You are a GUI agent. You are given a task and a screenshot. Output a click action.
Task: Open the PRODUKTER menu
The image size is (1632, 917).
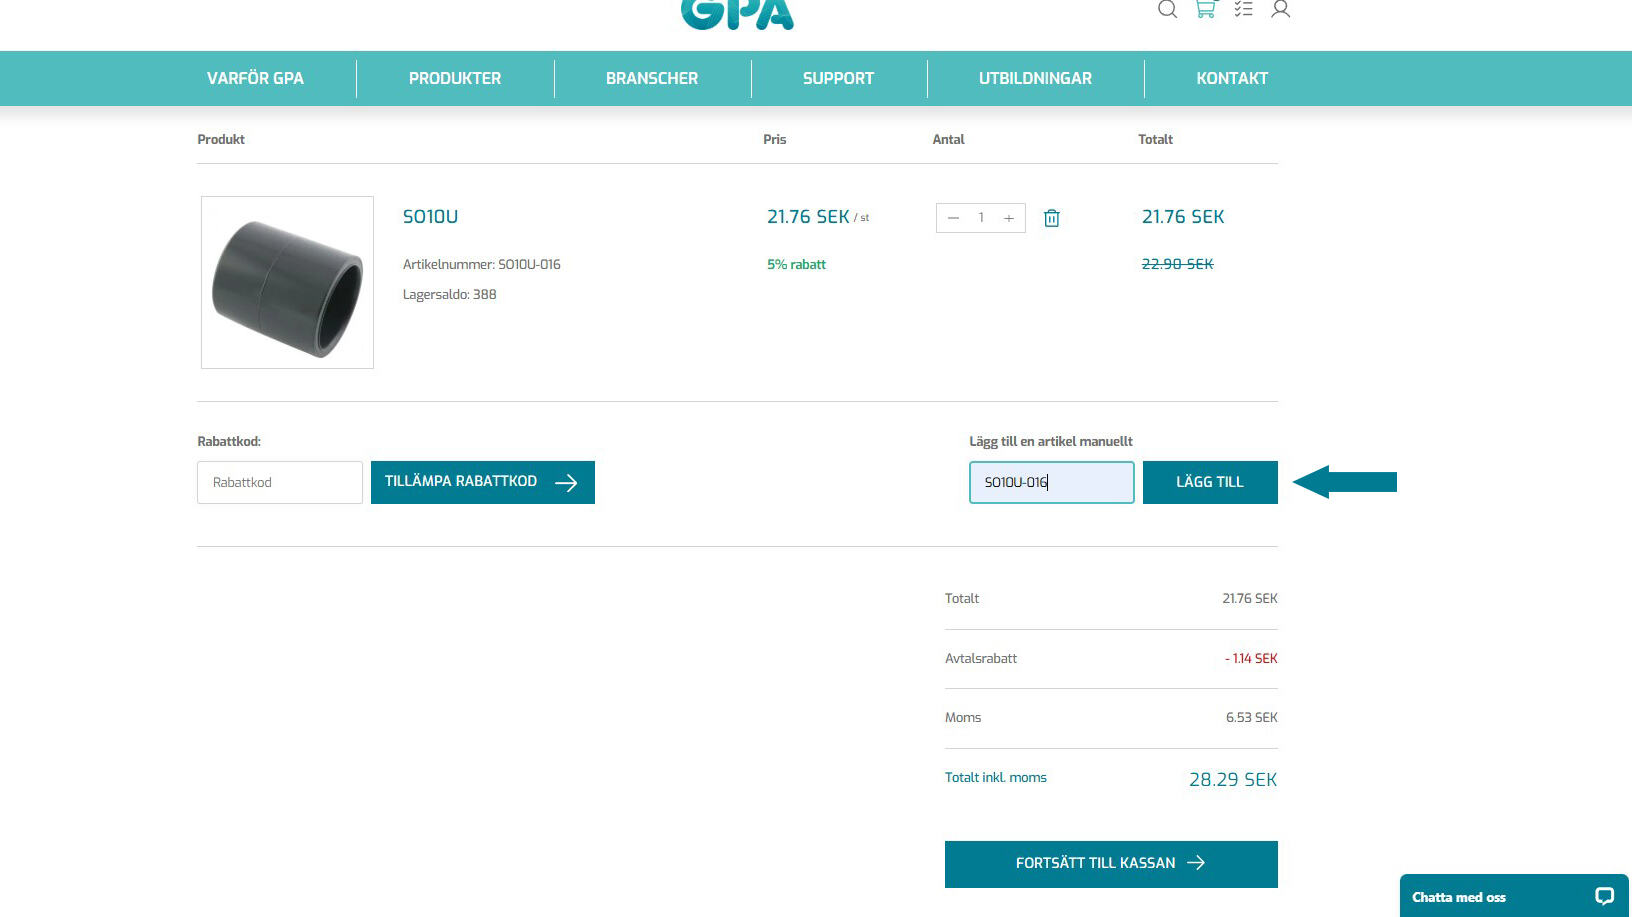455,78
